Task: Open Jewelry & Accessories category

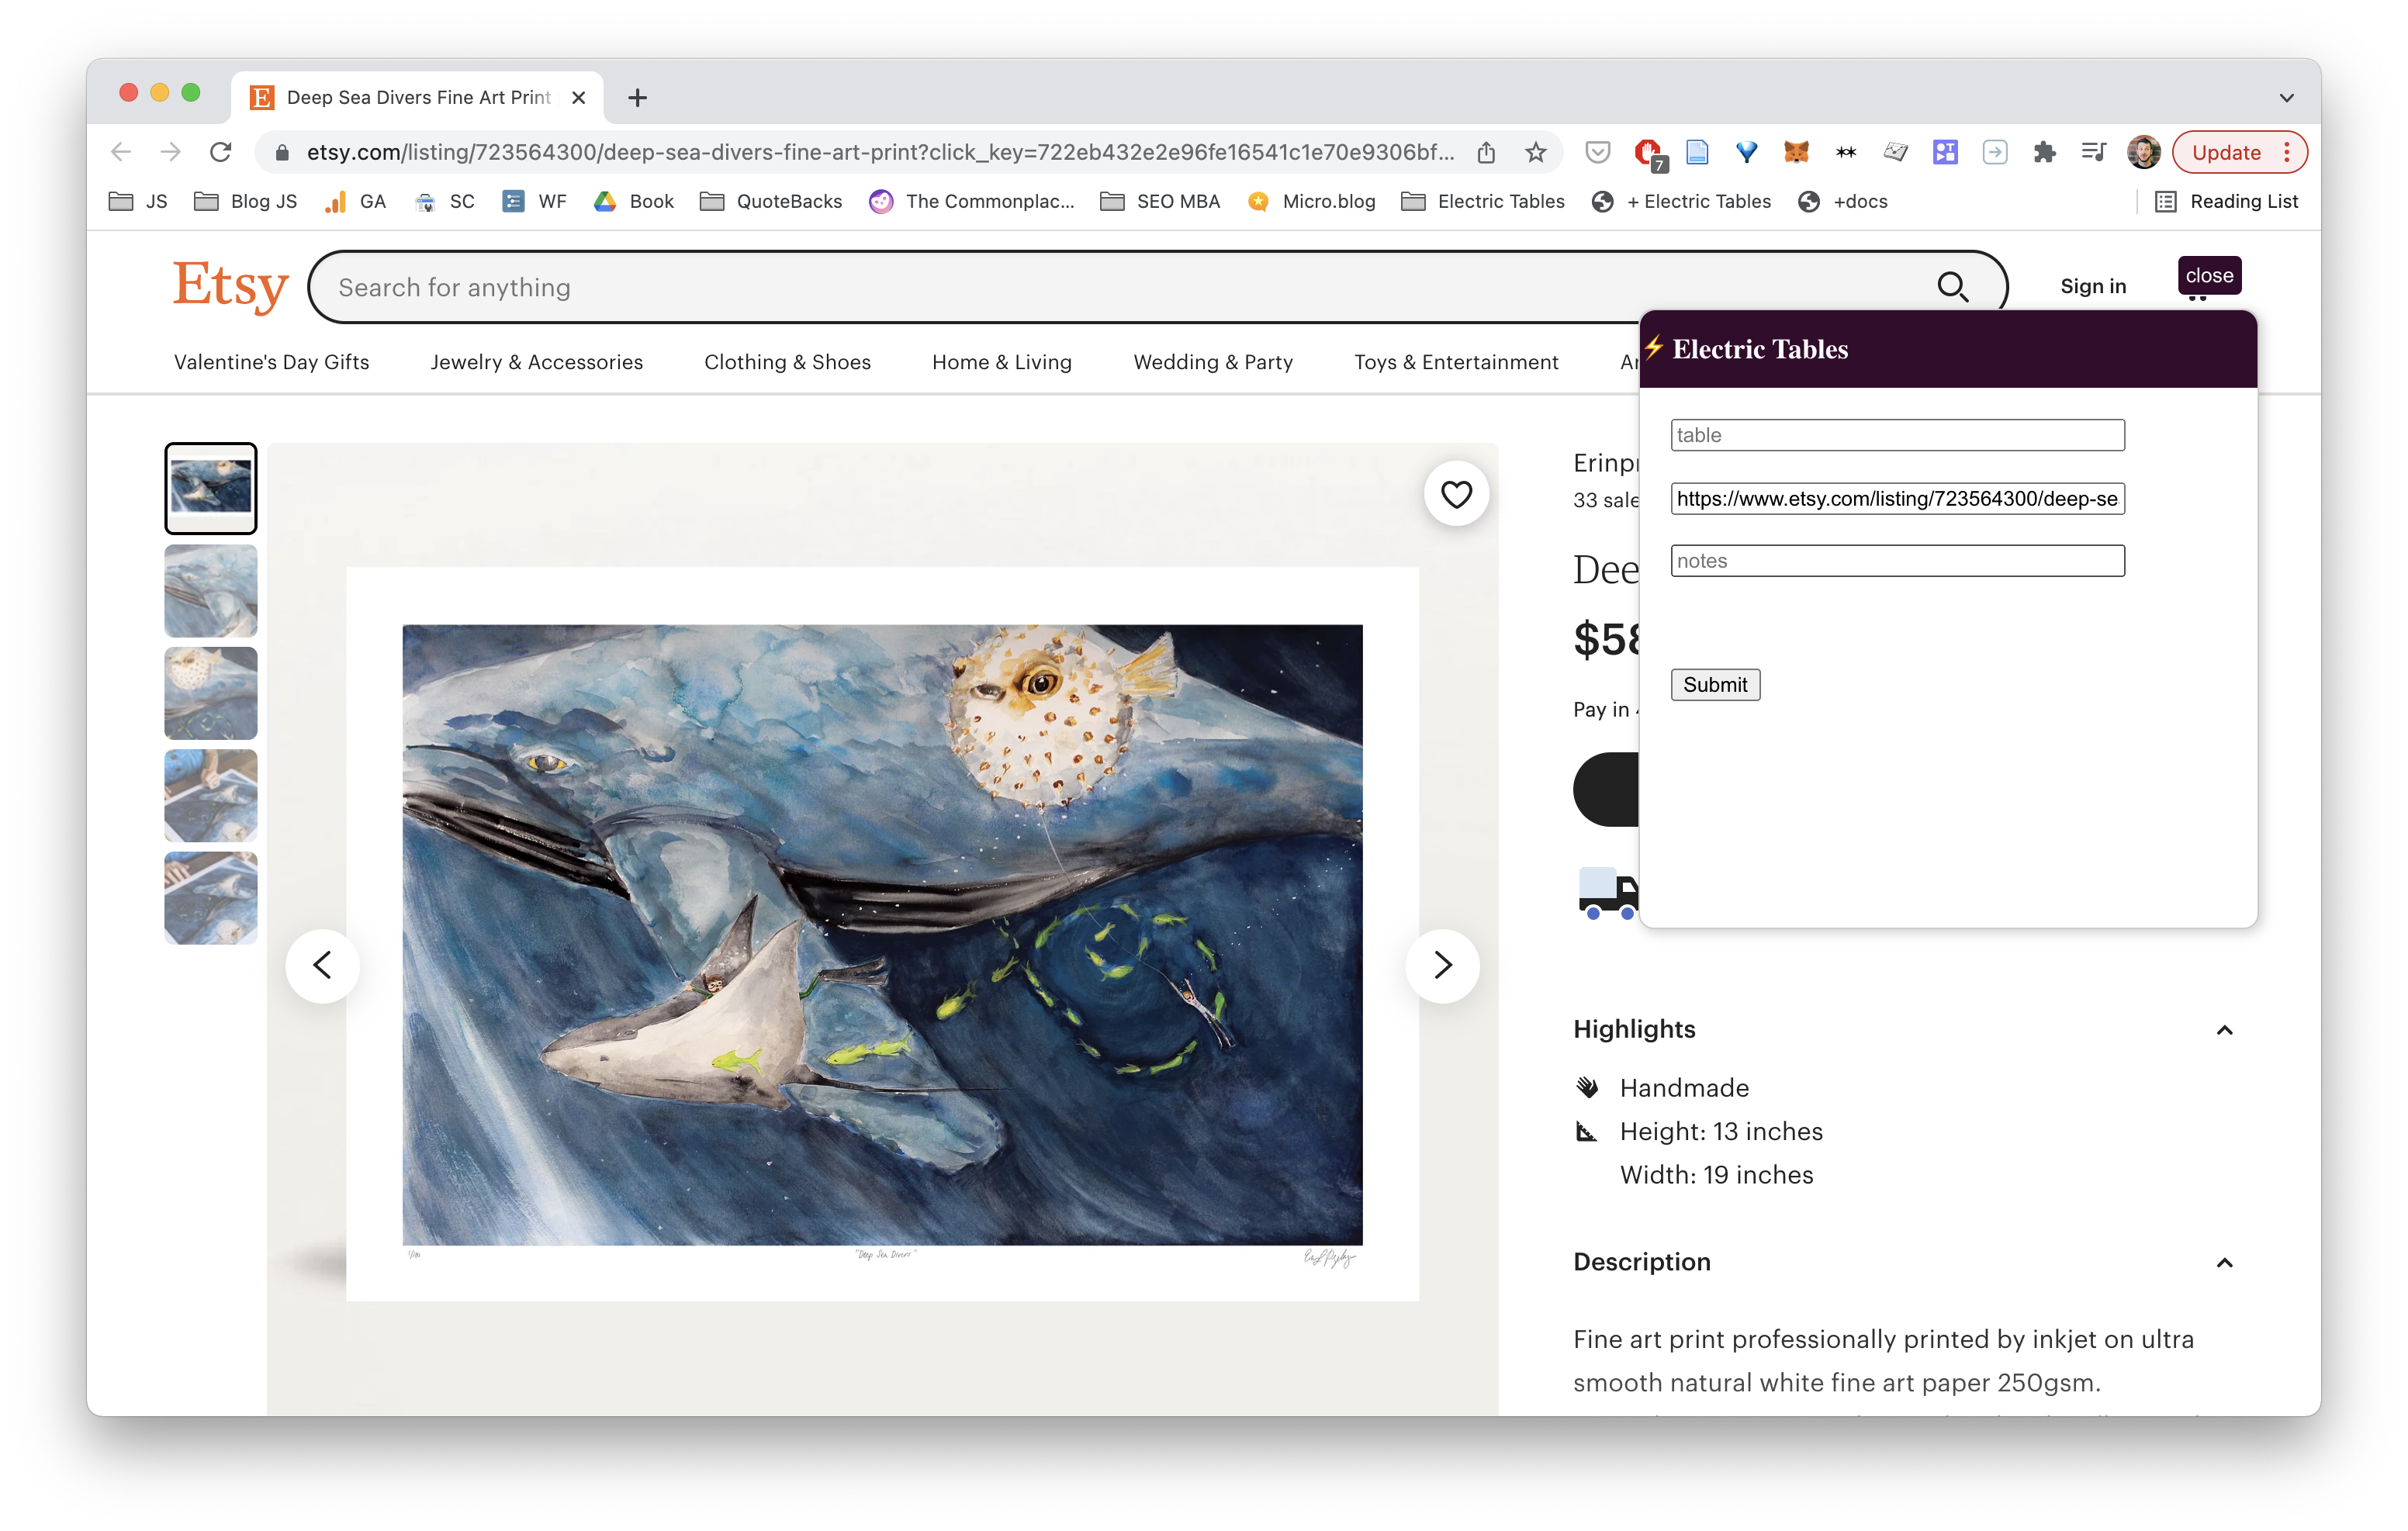Action: 537,362
